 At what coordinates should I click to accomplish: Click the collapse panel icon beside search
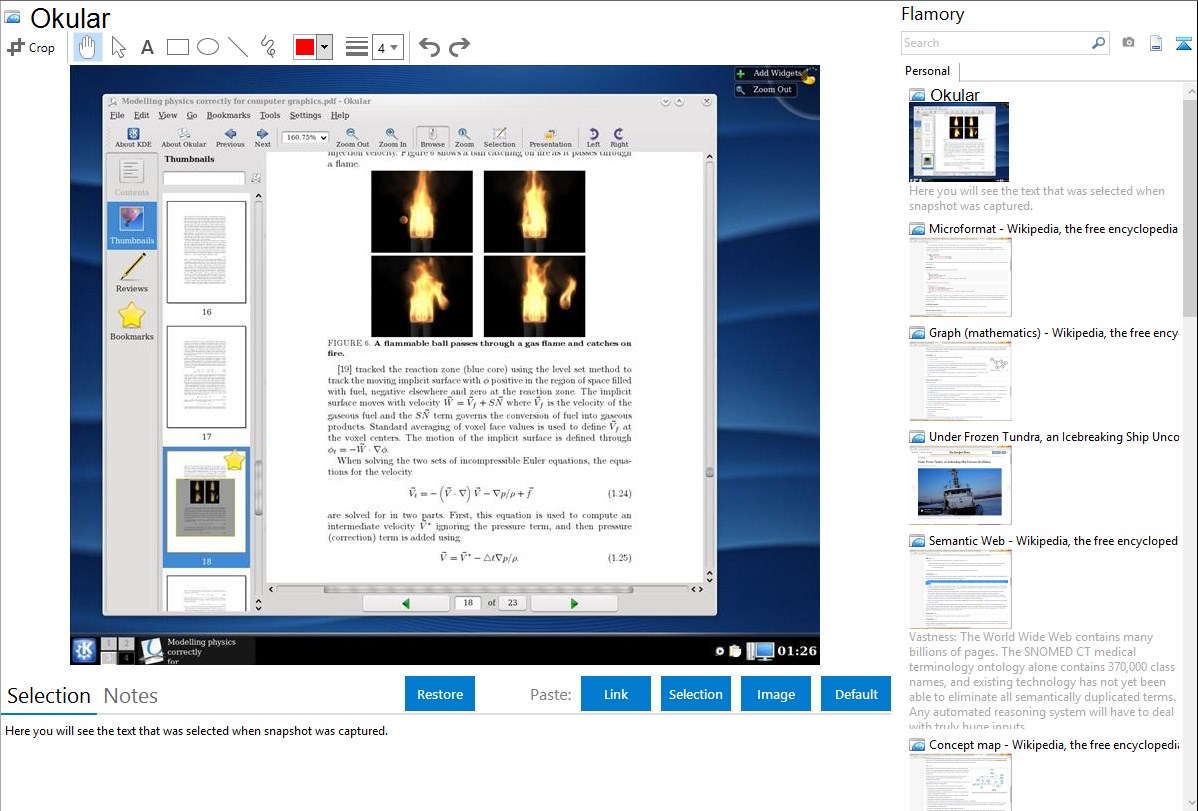tap(1183, 43)
